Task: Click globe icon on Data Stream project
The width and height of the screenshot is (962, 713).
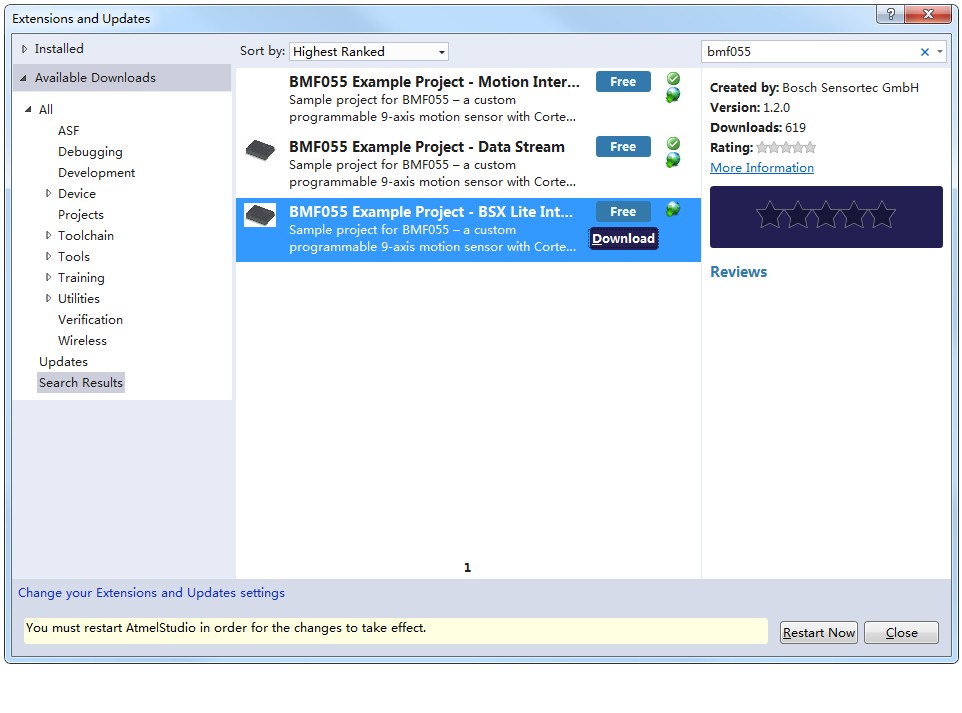Action: pyautogui.click(x=673, y=160)
